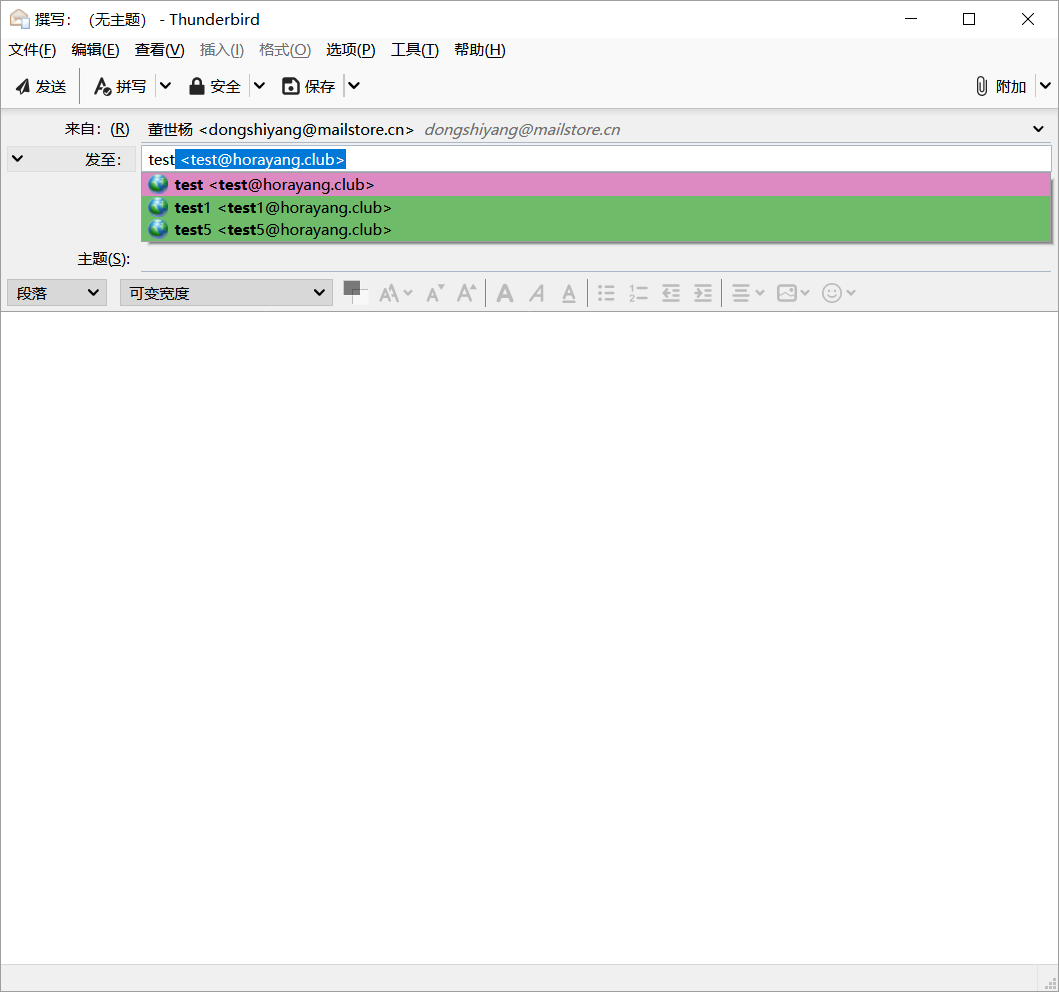This screenshot has height=992, width=1059.
Task: Open the disabled Format (格式) menu
Action: coord(285,50)
